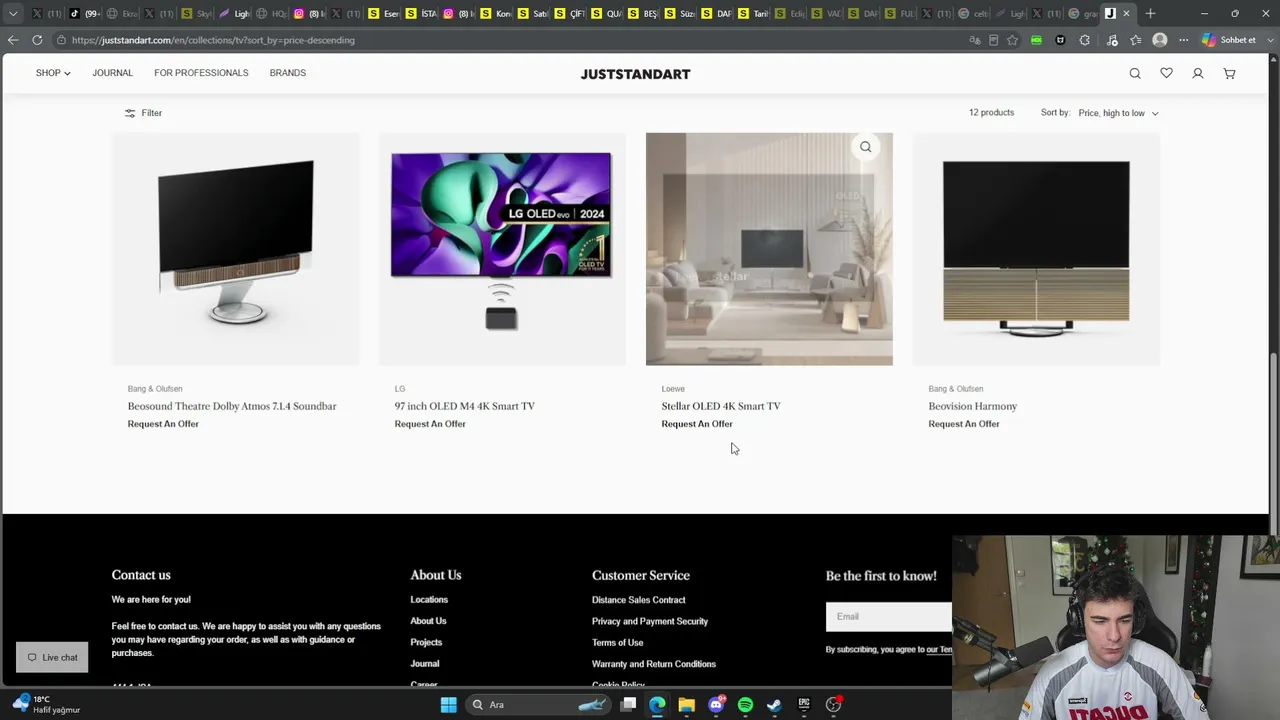Open FOR PROFESSIONALS in the navigation
Viewport: 1280px width, 720px height.
tap(201, 73)
